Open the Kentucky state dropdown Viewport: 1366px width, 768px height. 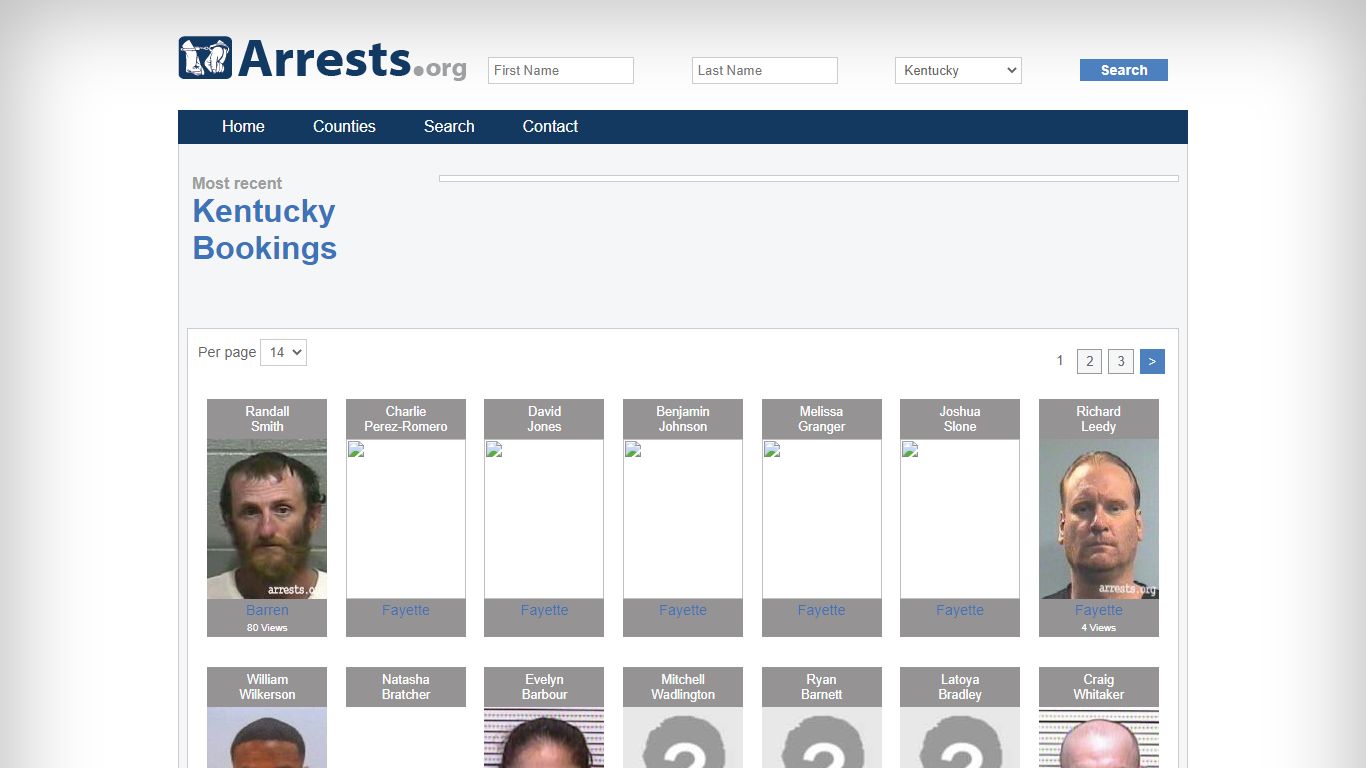tap(958, 70)
